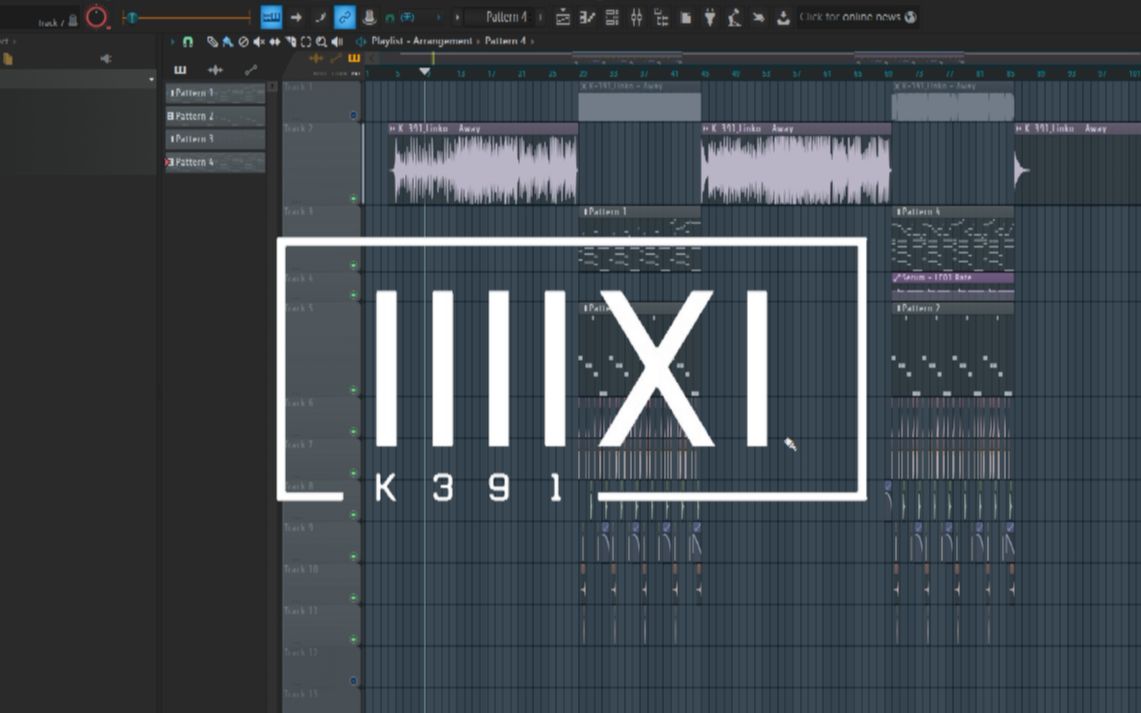Viewport: 1141px width, 713px height.
Task: Select Pattern 4 in the picker list
Action: pos(215,162)
